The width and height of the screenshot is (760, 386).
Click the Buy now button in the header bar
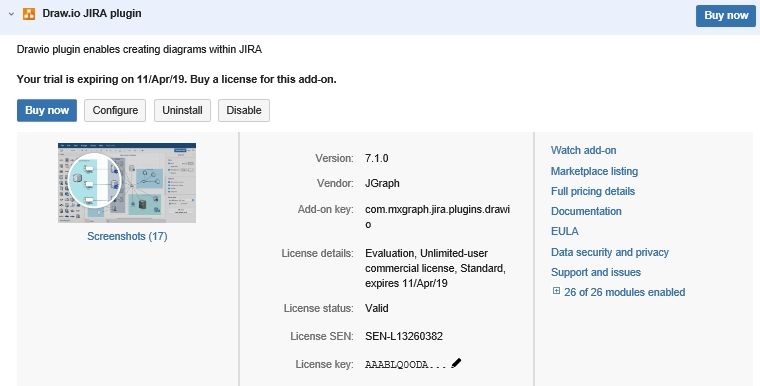[x=726, y=16]
